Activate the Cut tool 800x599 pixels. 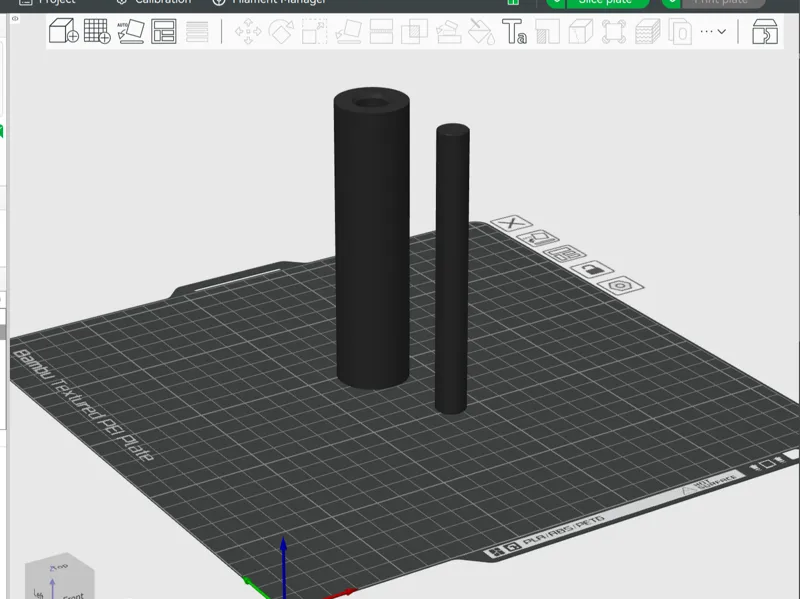pyautogui.click(x=381, y=32)
